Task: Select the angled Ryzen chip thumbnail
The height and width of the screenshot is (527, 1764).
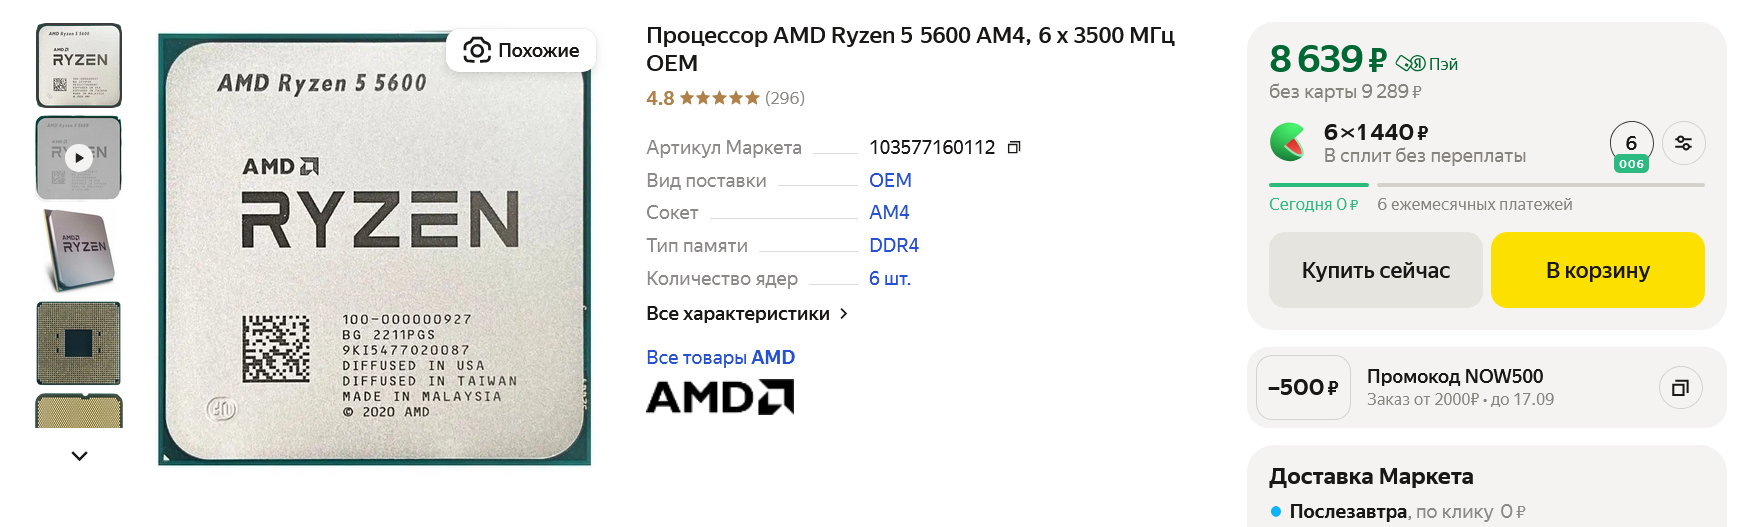Action: (x=79, y=250)
